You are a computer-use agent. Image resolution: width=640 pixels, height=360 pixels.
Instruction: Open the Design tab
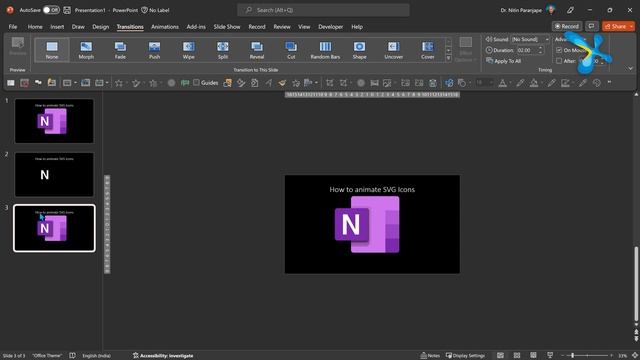click(x=100, y=27)
